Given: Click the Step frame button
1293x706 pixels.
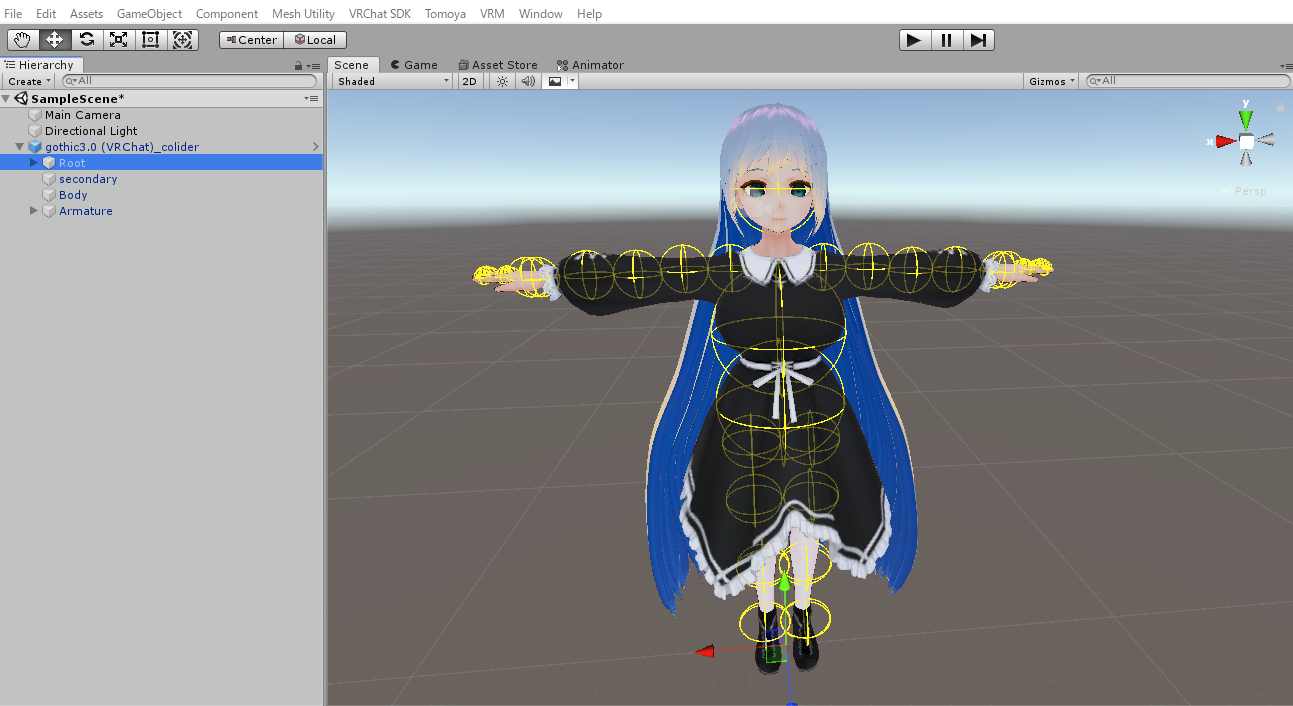Looking at the screenshot, I should [978, 40].
